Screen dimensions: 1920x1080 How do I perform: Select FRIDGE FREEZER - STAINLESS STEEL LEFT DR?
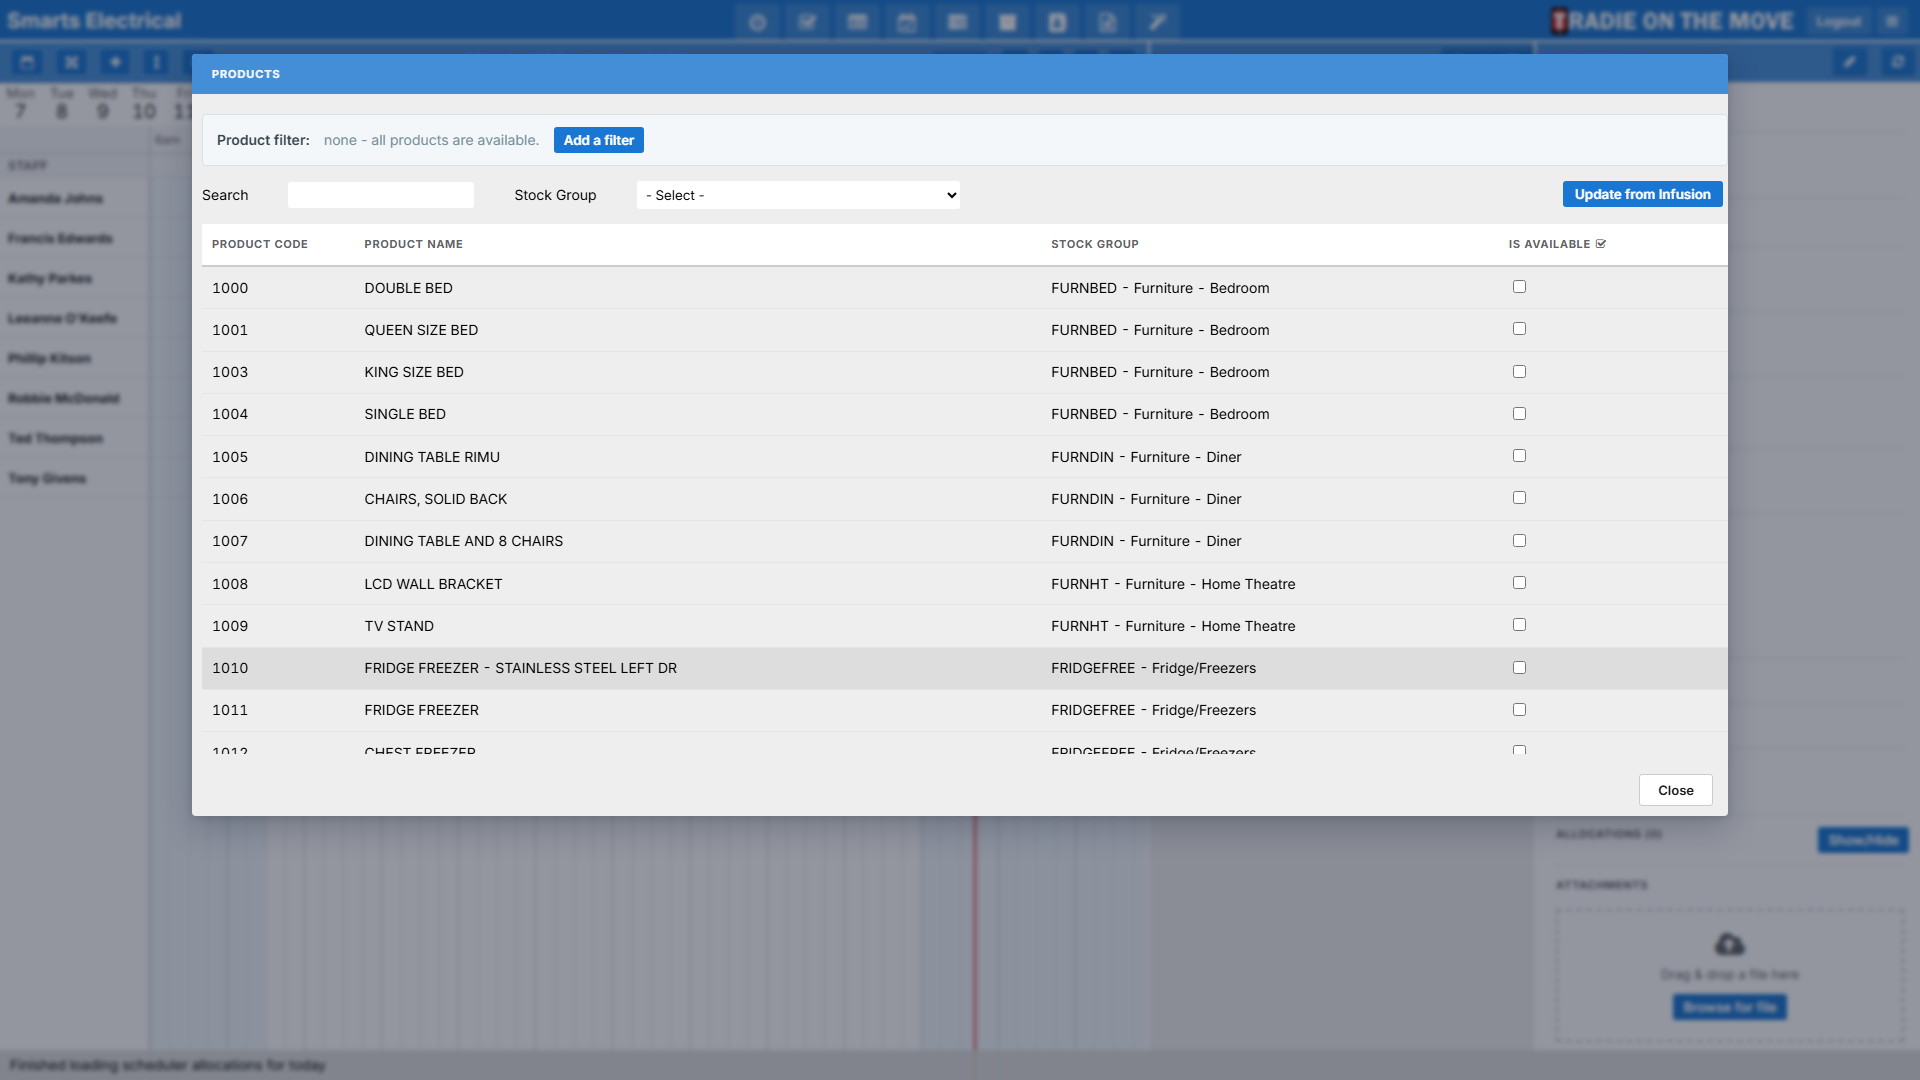(x=521, y=668)
